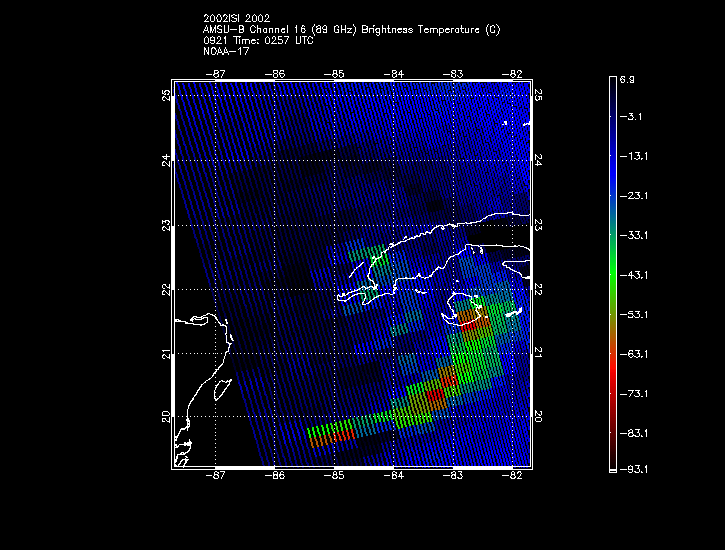Click the -83 longitude label on top axis
Image resolution: width=725 pixels, height=550 pixels.
(x=453, y=74)
